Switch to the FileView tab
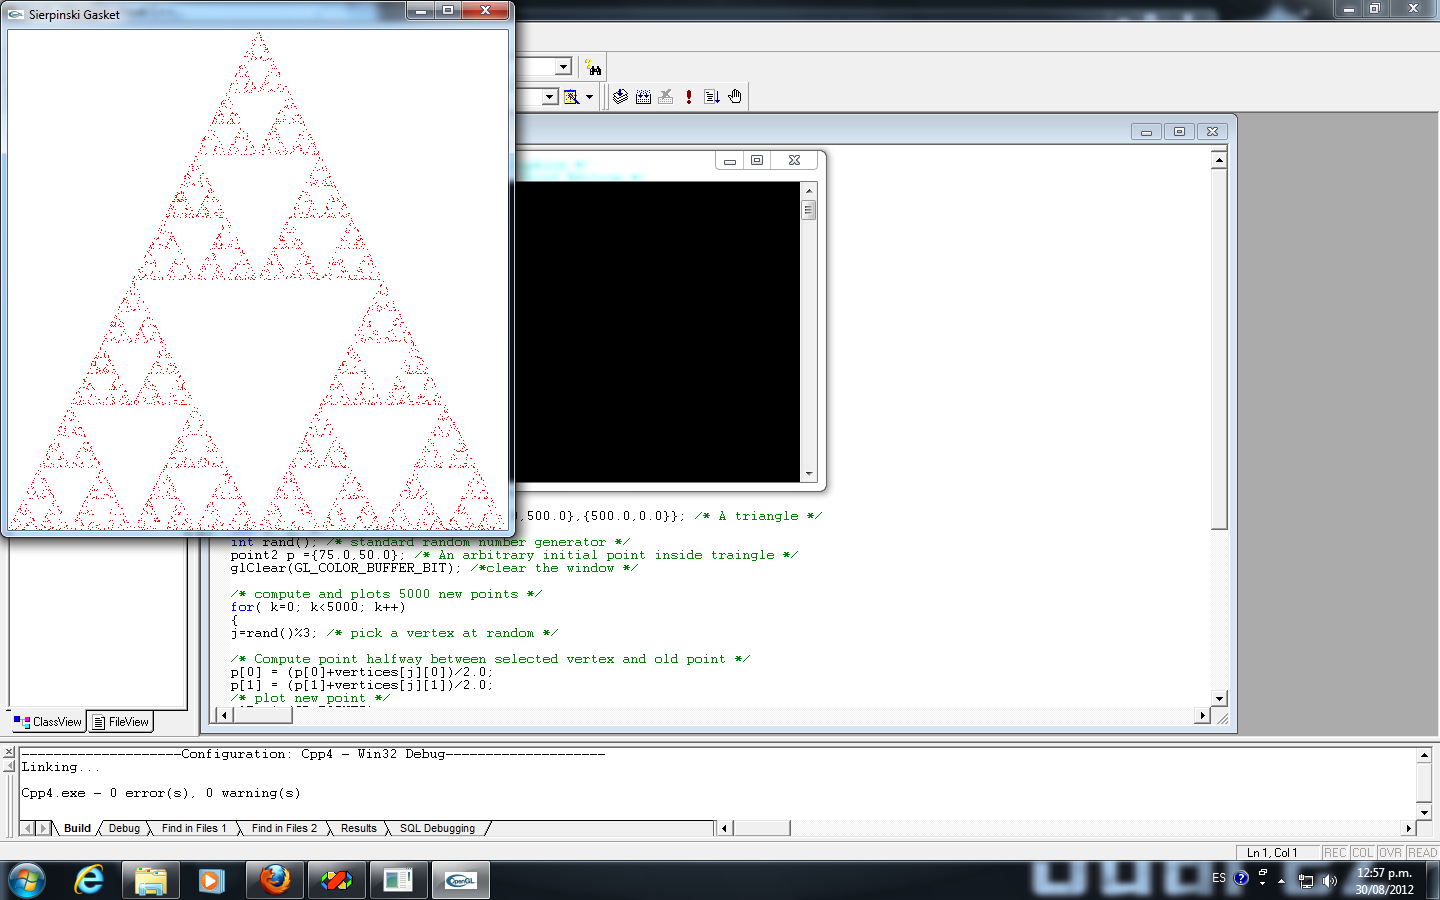Screen dimensions: 1440x900 [x=119, y=721]
